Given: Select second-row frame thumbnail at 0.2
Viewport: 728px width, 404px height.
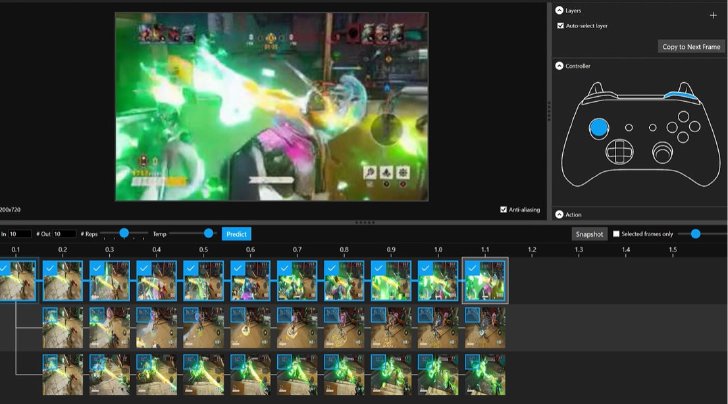Looking at the screenshot, I should click(63, 327).
